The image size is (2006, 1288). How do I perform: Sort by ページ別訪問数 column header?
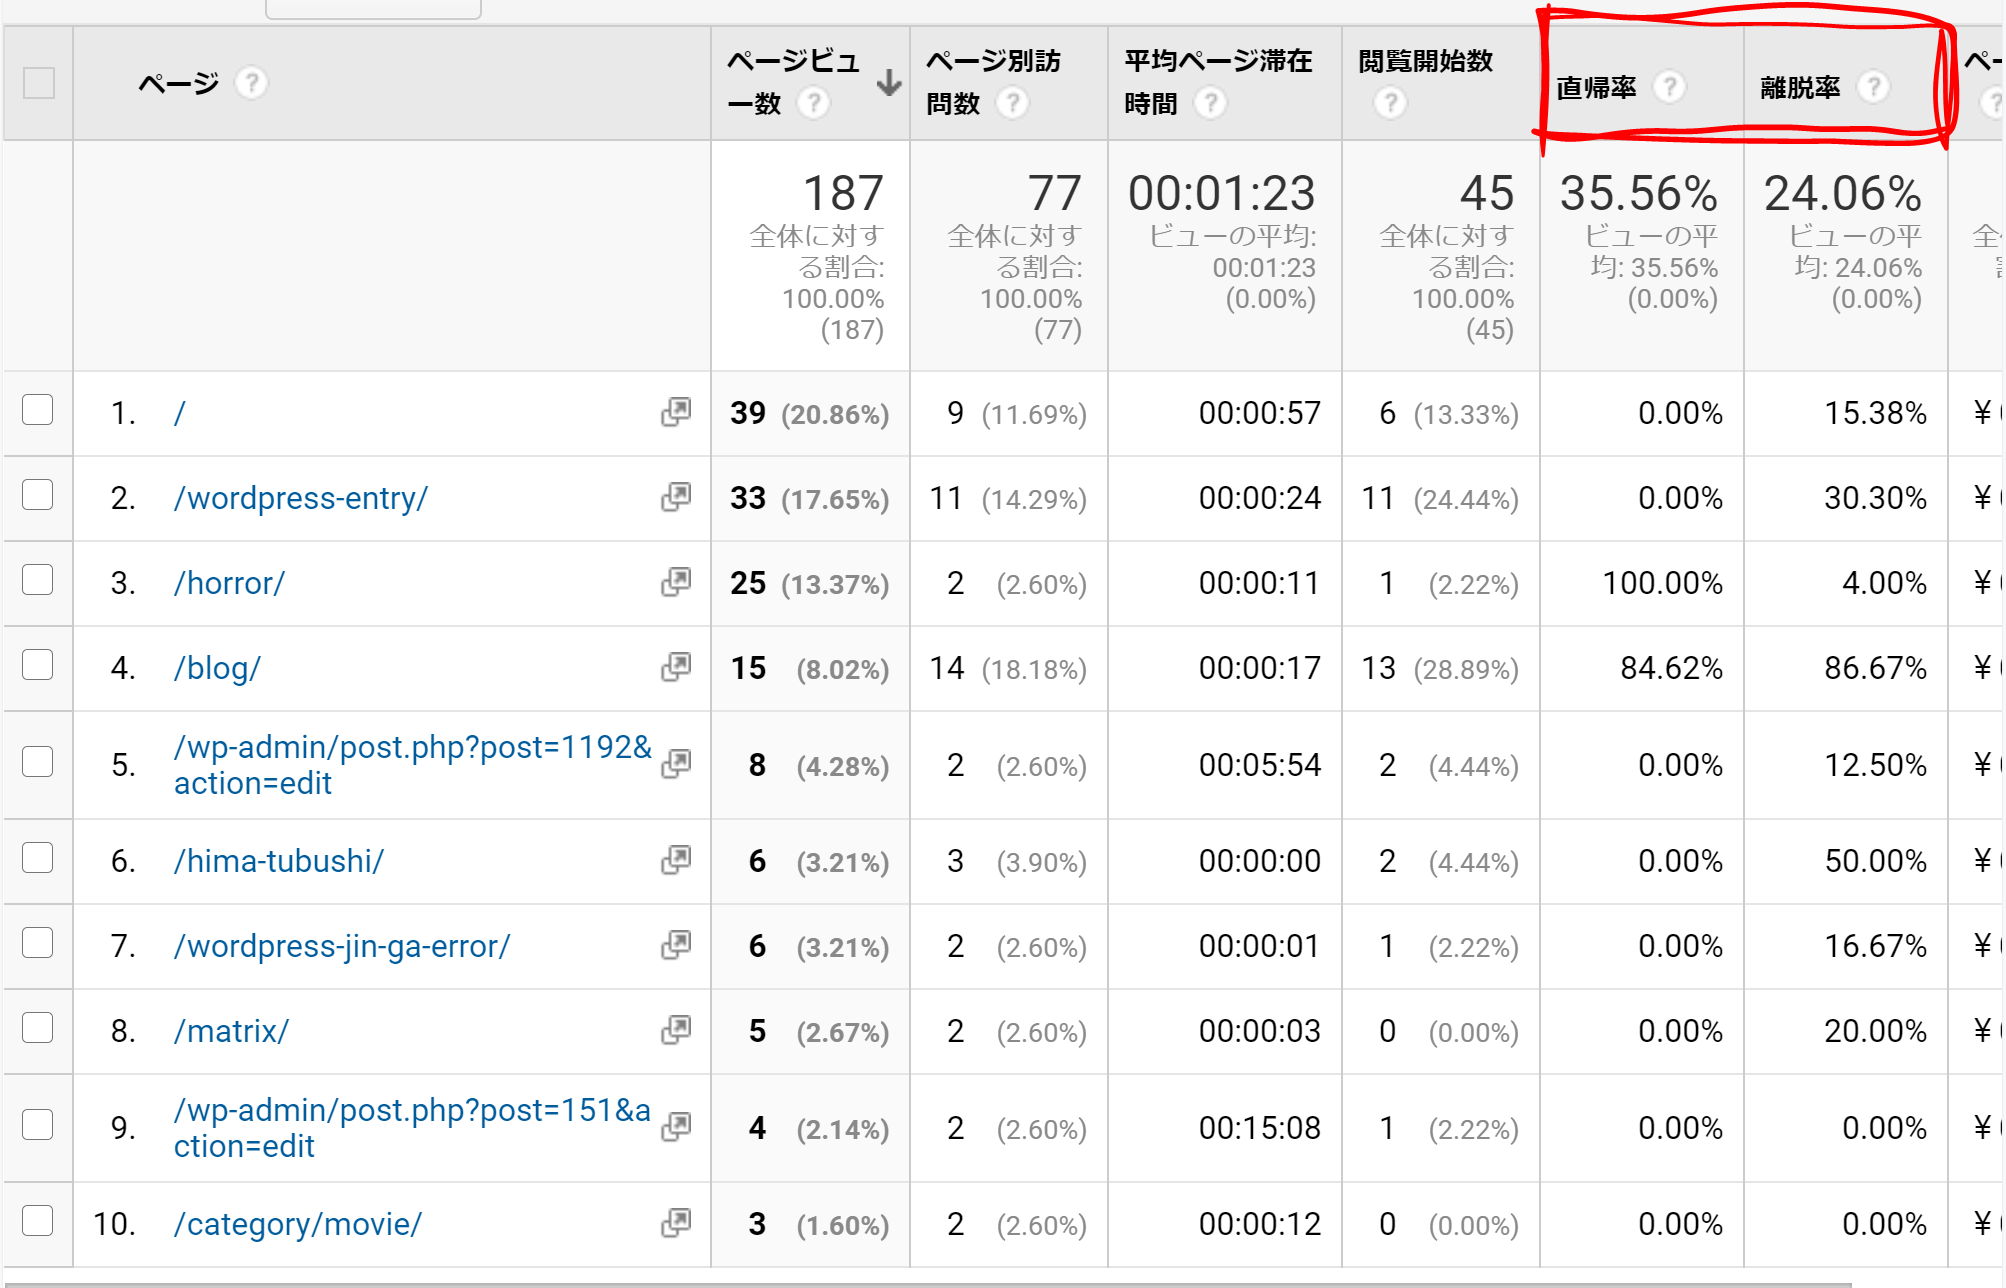pos(992,82)
